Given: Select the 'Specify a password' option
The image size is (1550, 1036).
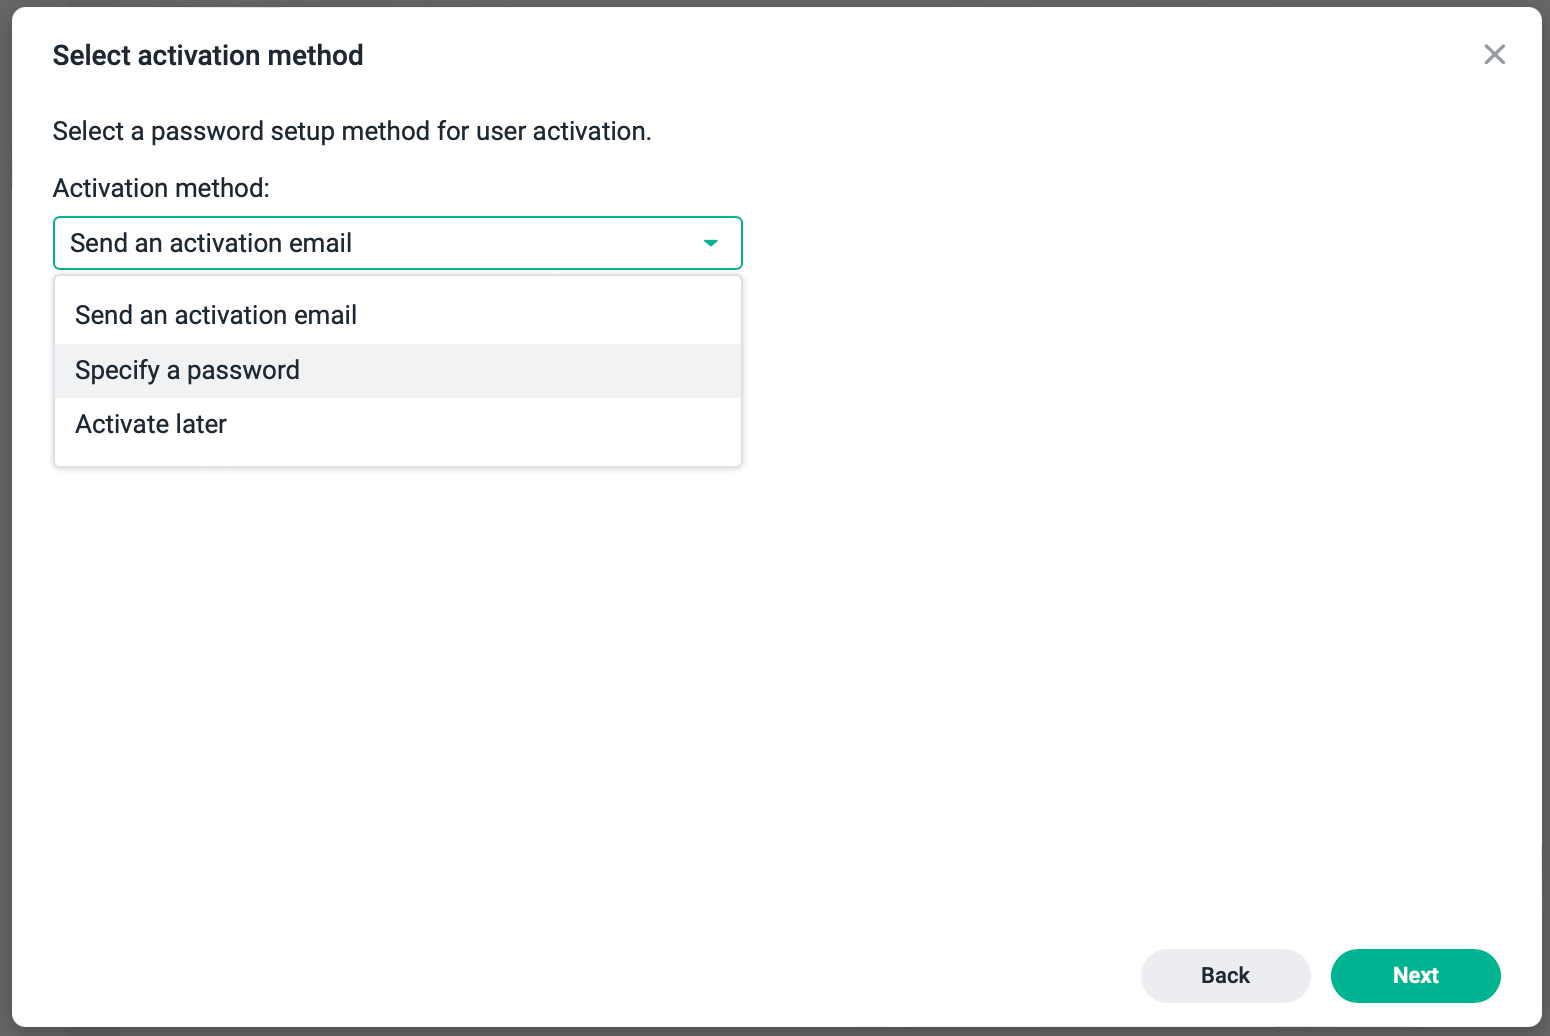Looking at the screenshot, I should coord(188,370).
